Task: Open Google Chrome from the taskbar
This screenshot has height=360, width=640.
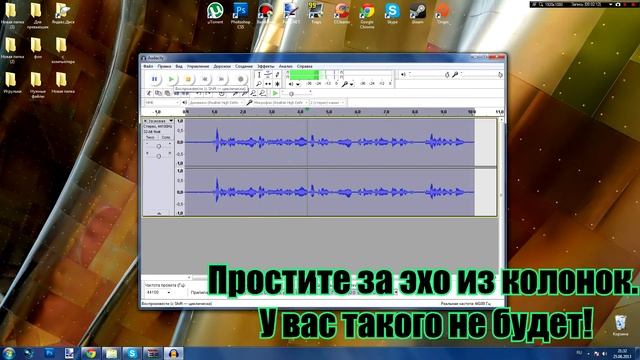Action: coord(90,353)
